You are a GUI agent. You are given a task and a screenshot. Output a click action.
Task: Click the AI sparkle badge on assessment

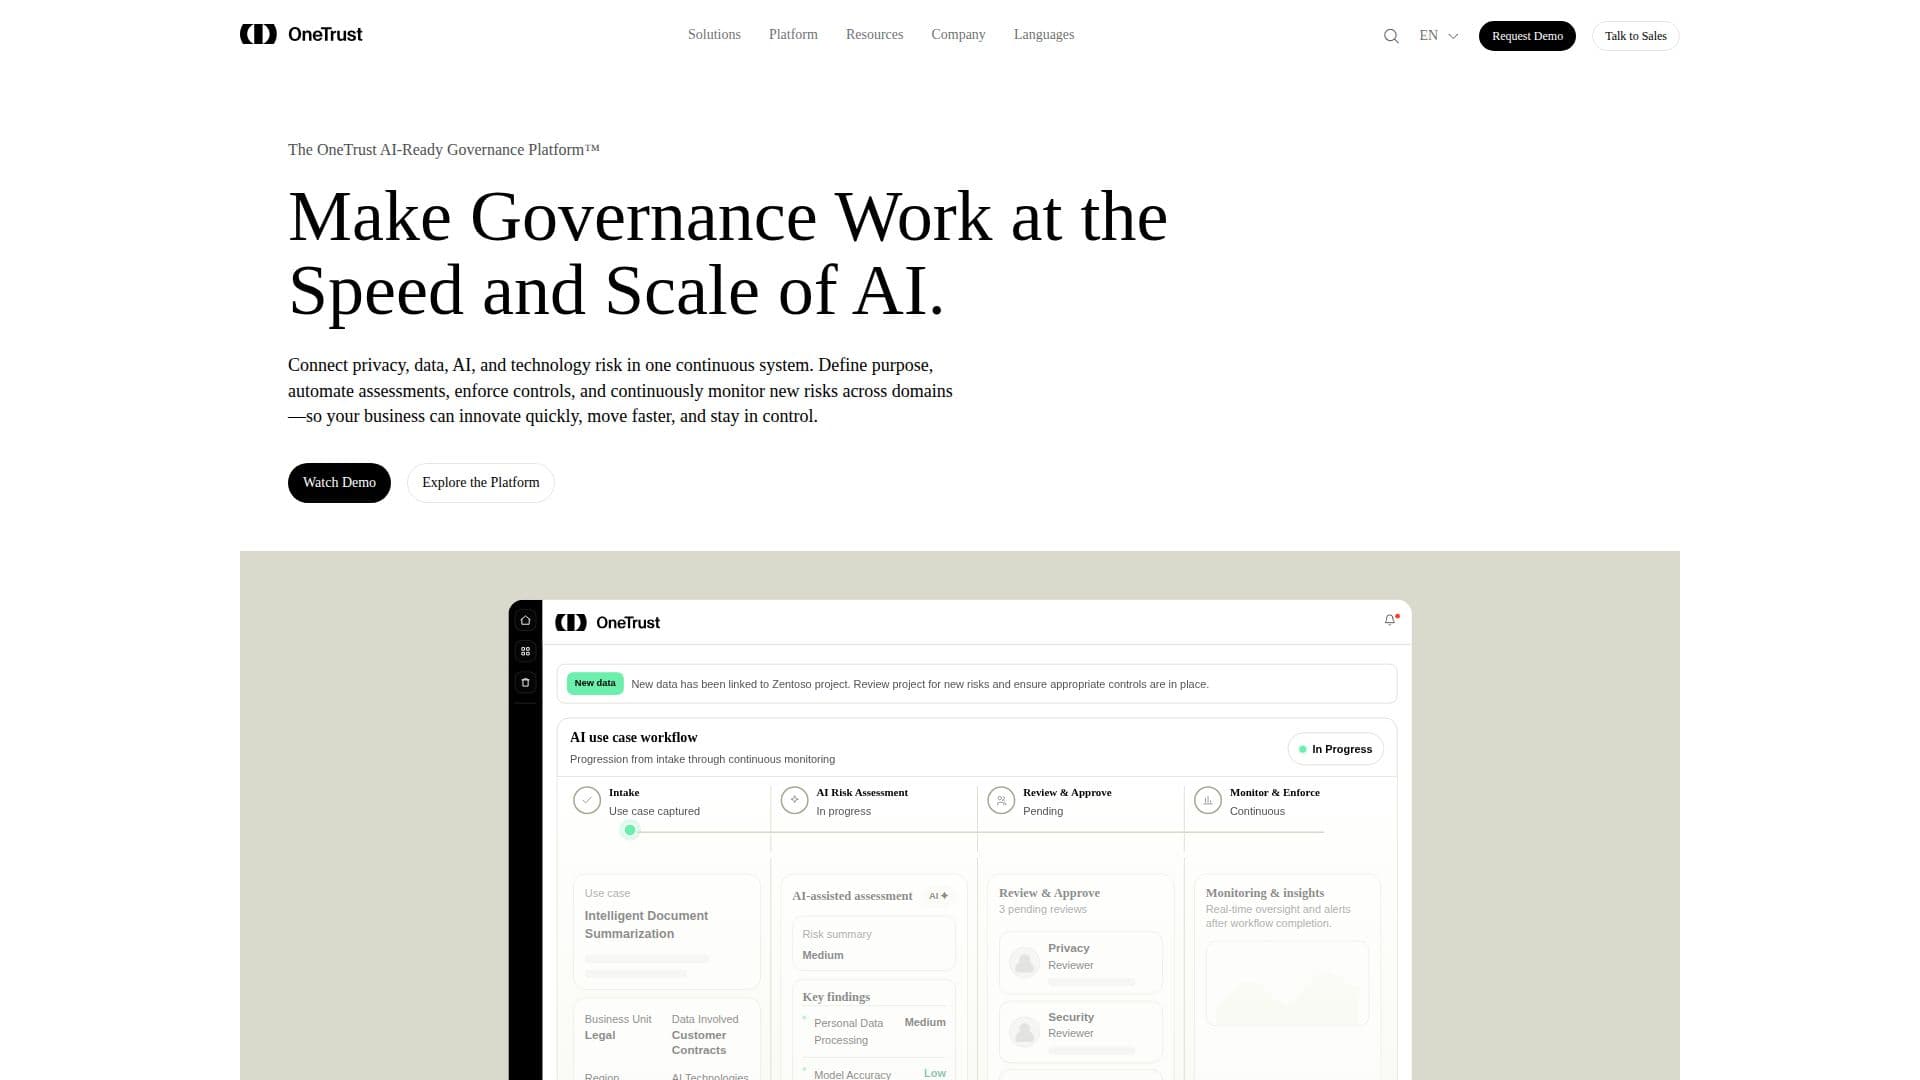tap(938, 896)
